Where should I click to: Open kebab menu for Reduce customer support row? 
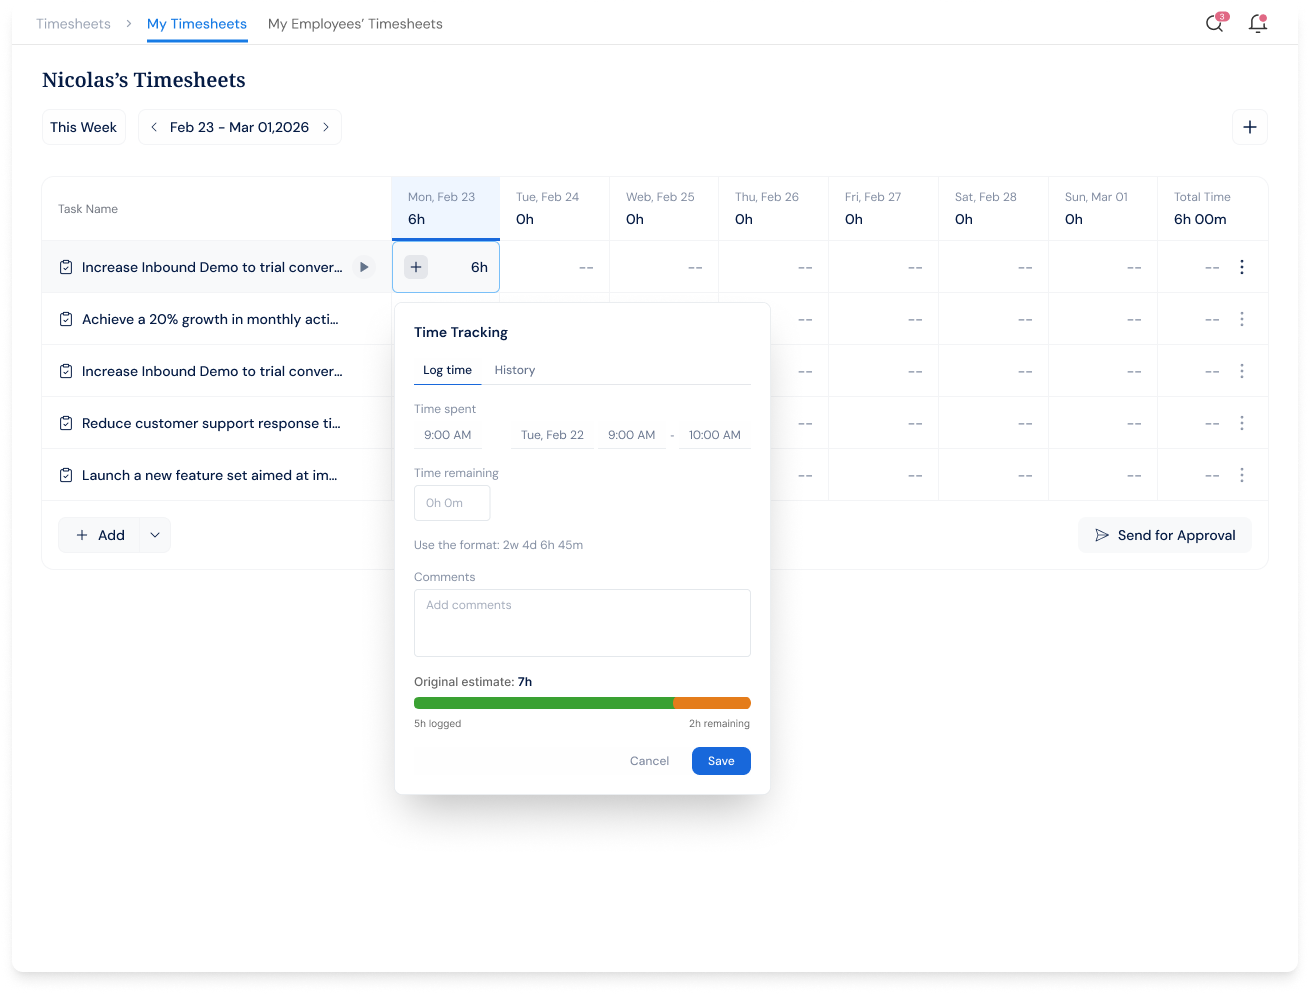tap(1242, 423)
